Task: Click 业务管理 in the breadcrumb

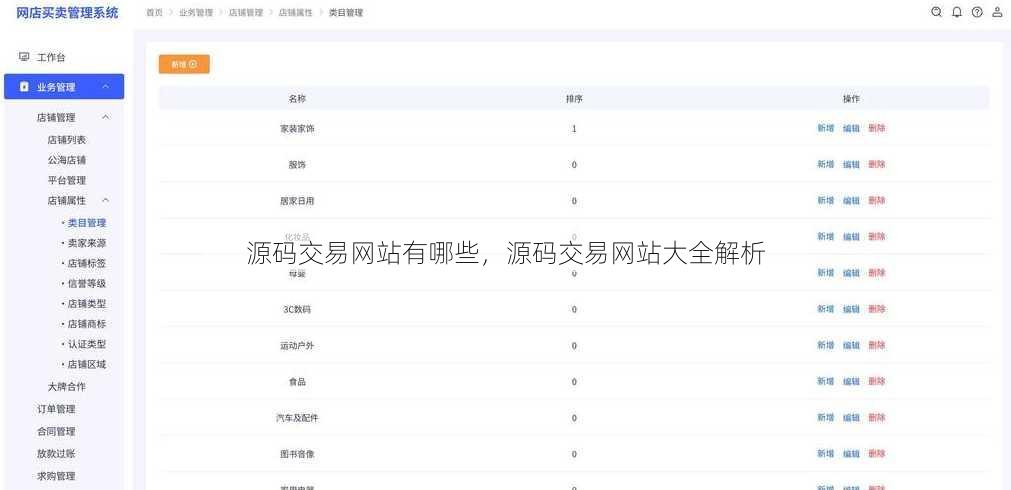Action: point(196,12)
